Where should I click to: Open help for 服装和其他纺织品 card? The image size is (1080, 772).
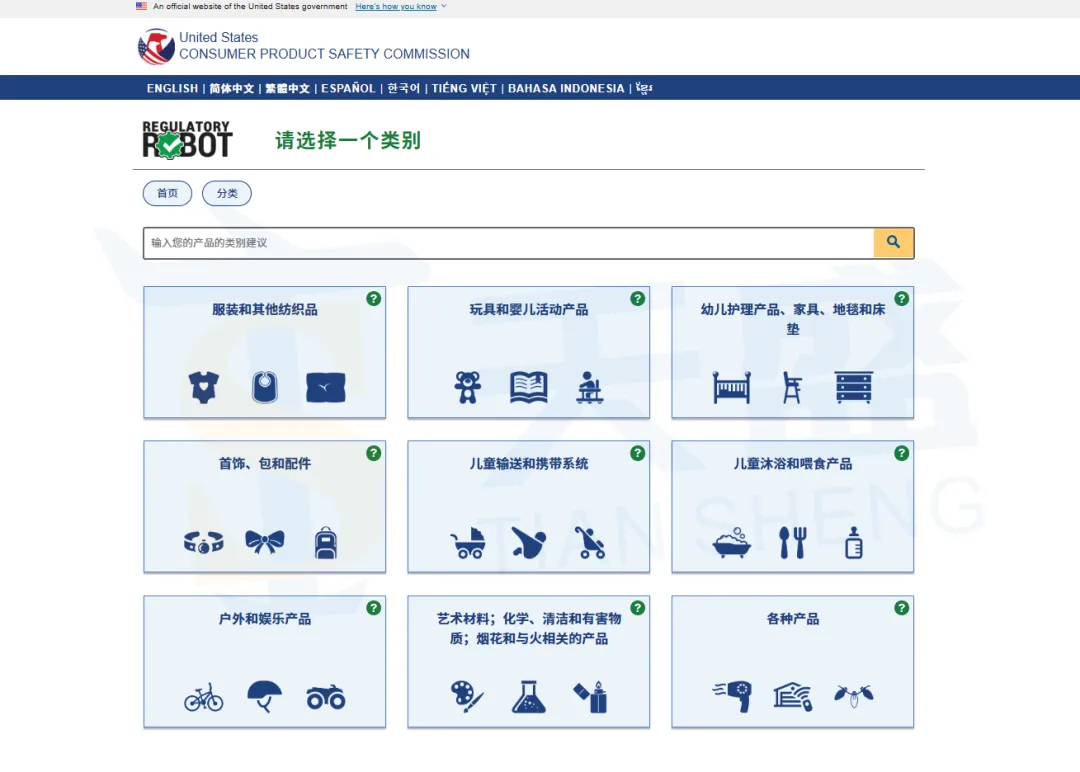373,299
